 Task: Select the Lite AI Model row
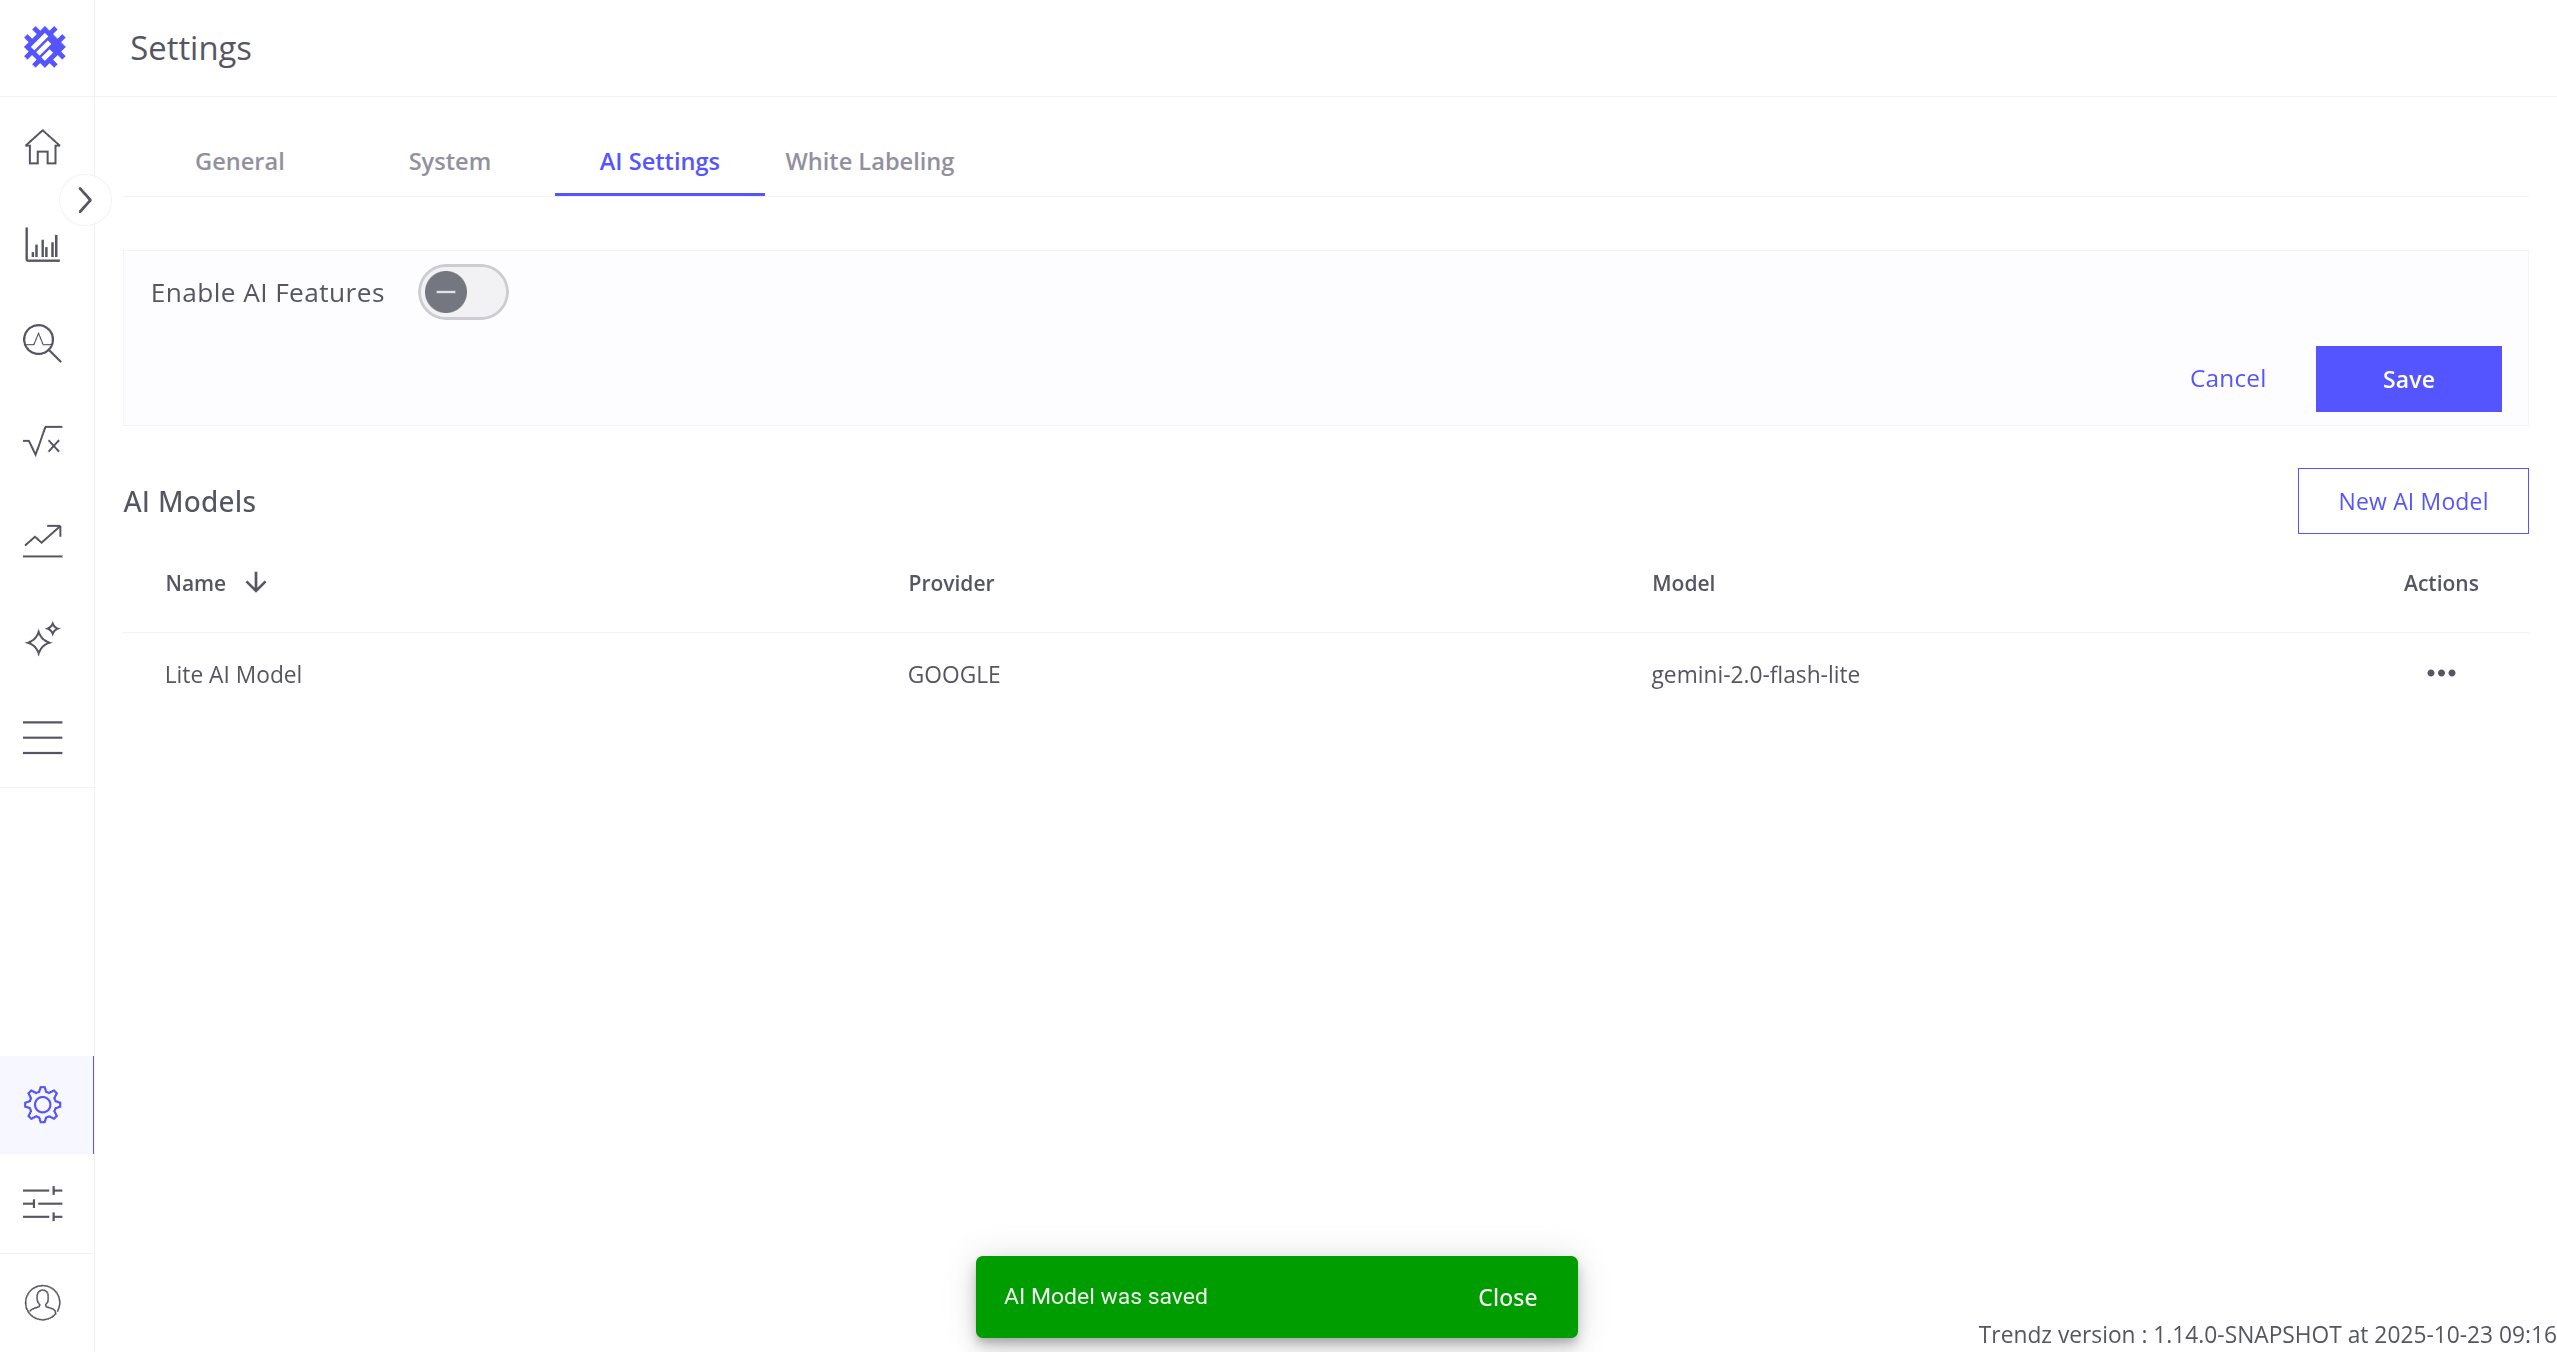[x=233, y=675]
